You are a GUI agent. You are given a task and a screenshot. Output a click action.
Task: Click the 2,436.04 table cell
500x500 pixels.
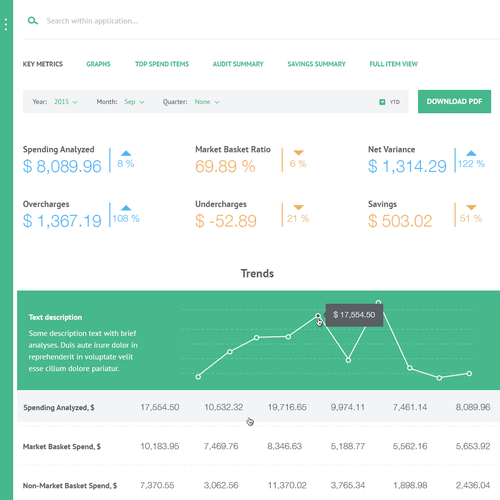(473, 485)
